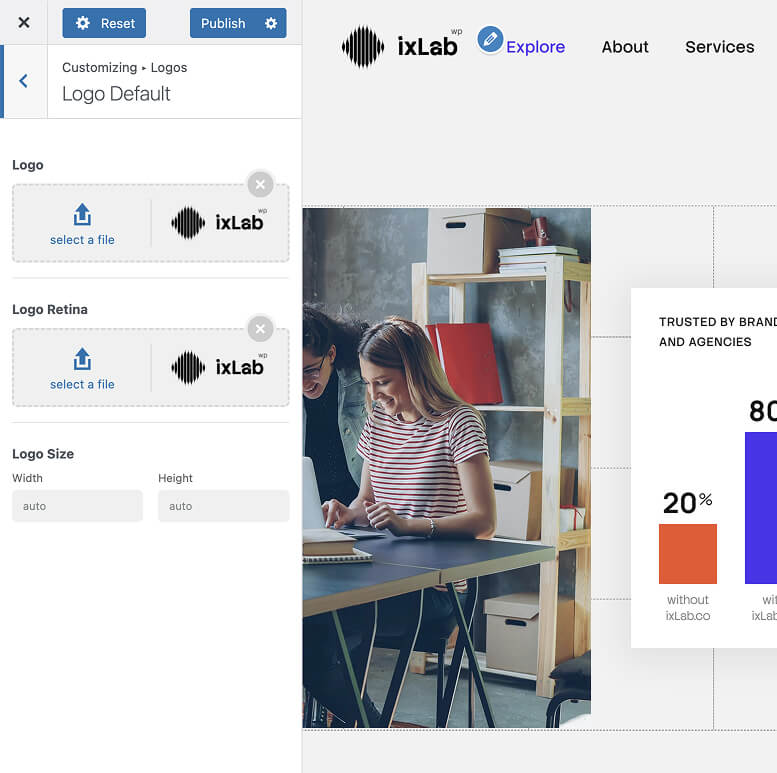Click the blue pencil edit shortcut icon

coord(490,40)
